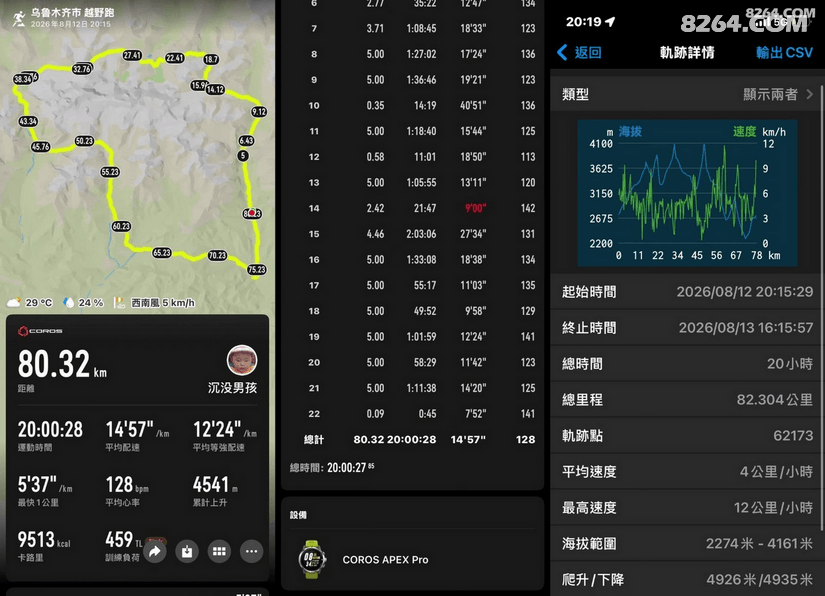Tap the 9.12 km marker on the map
The height and width of the screenshot is (596, 825).
(x=259, y=112)
